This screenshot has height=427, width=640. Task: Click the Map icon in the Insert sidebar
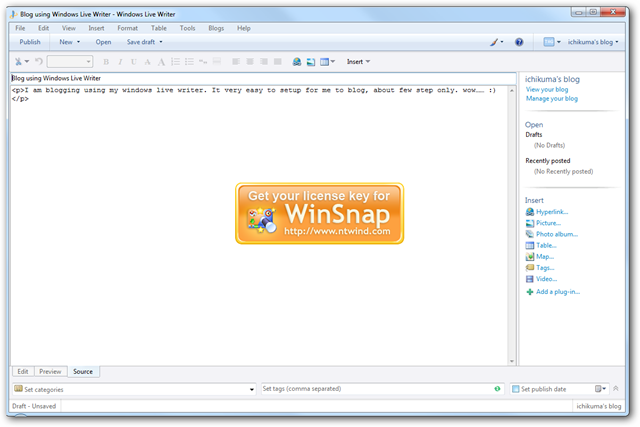point(530,256)
